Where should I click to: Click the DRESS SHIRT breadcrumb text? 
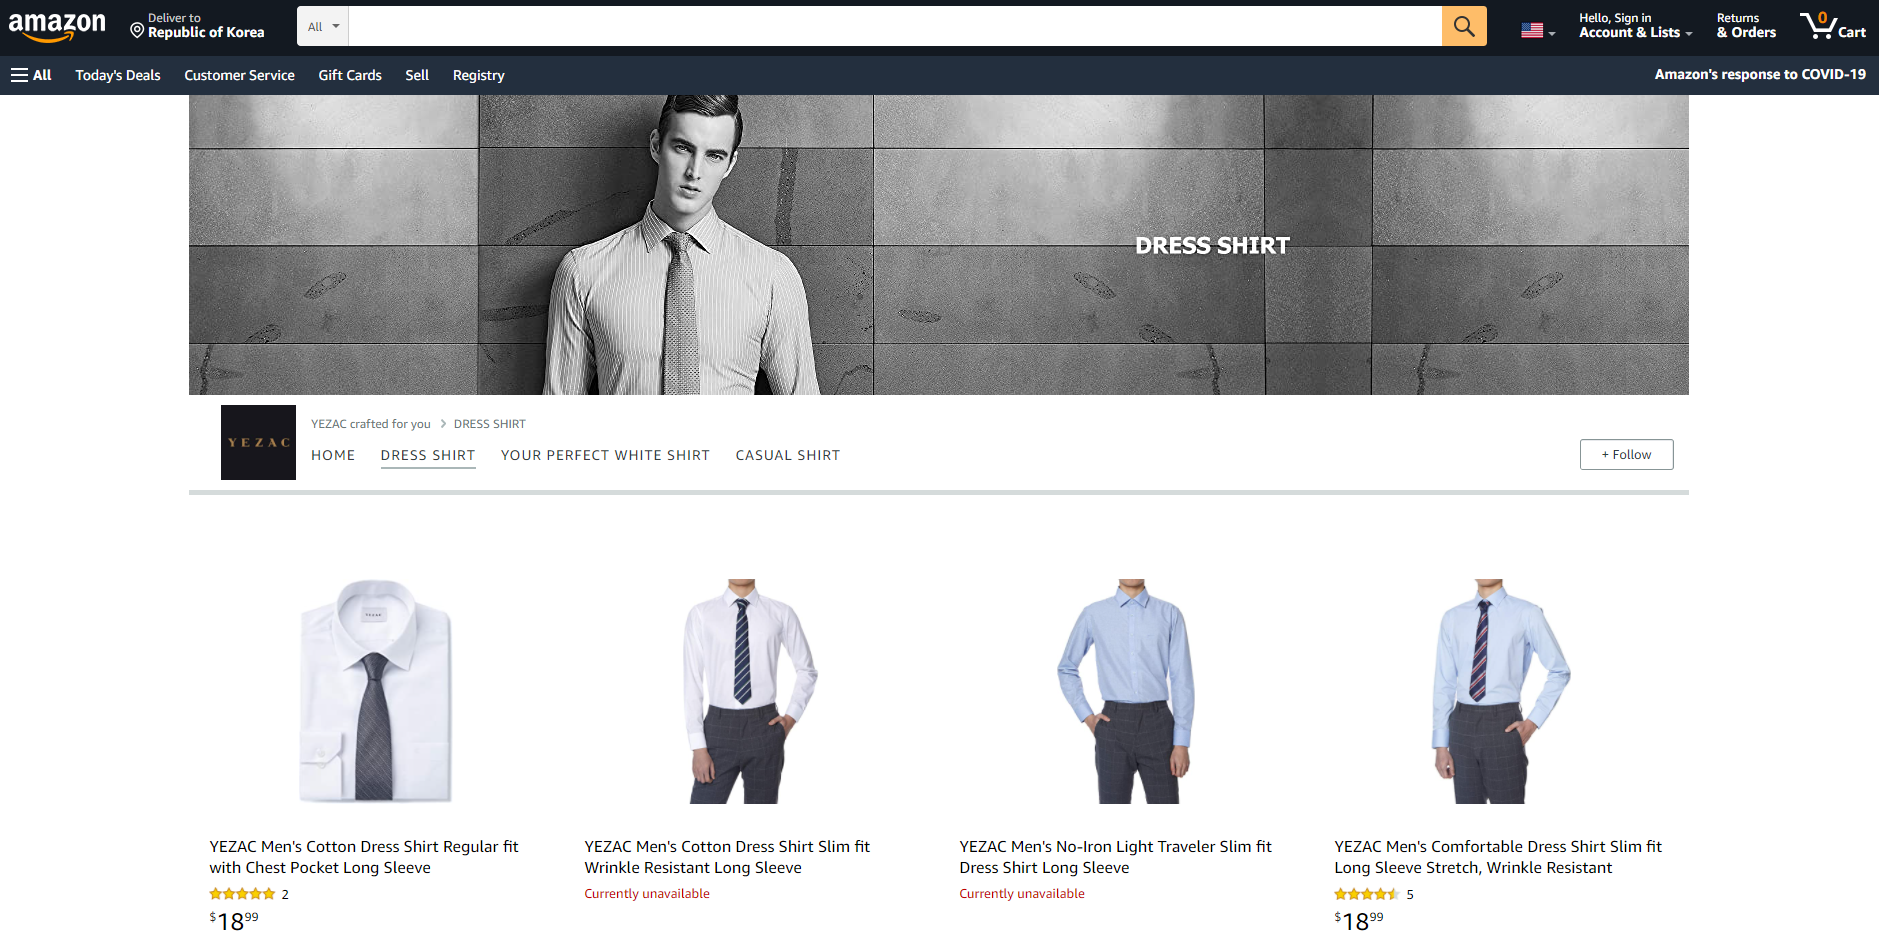(489, 424)
